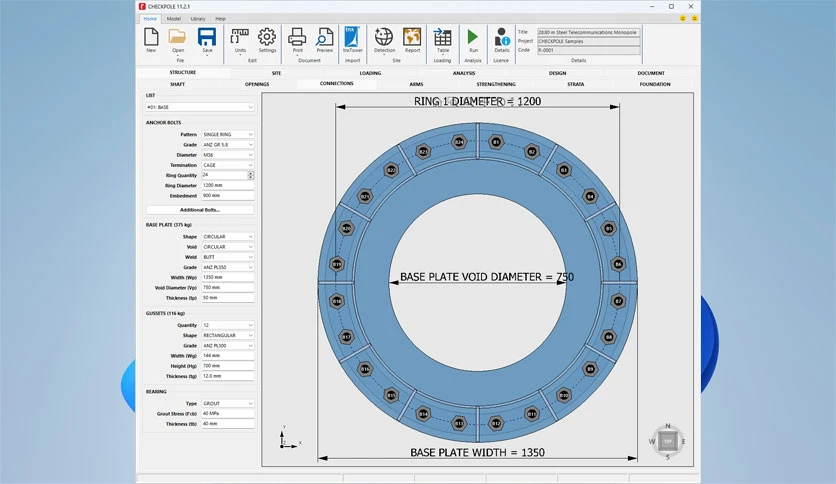The width and height of the screenshot is (836, 484).
Task: Edit the gusset Height (Hg) field
Action: point(228,366)
